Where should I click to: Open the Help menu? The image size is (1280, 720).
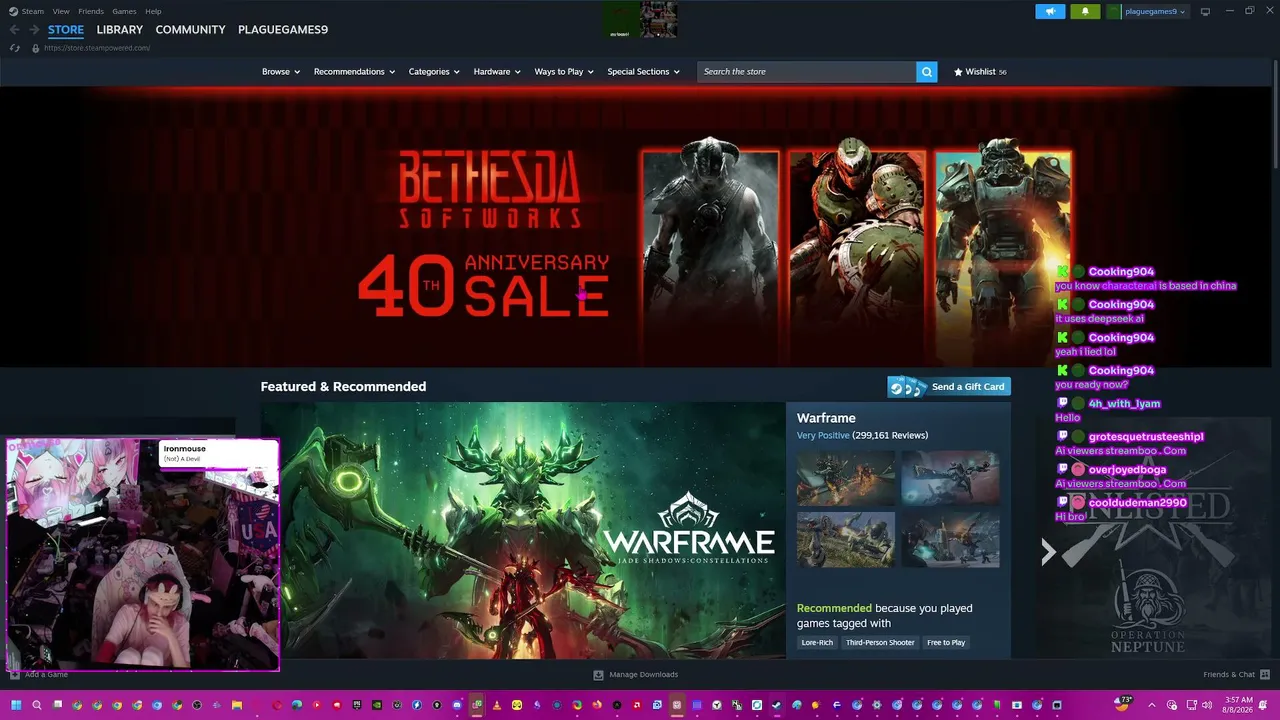[153, 11]
